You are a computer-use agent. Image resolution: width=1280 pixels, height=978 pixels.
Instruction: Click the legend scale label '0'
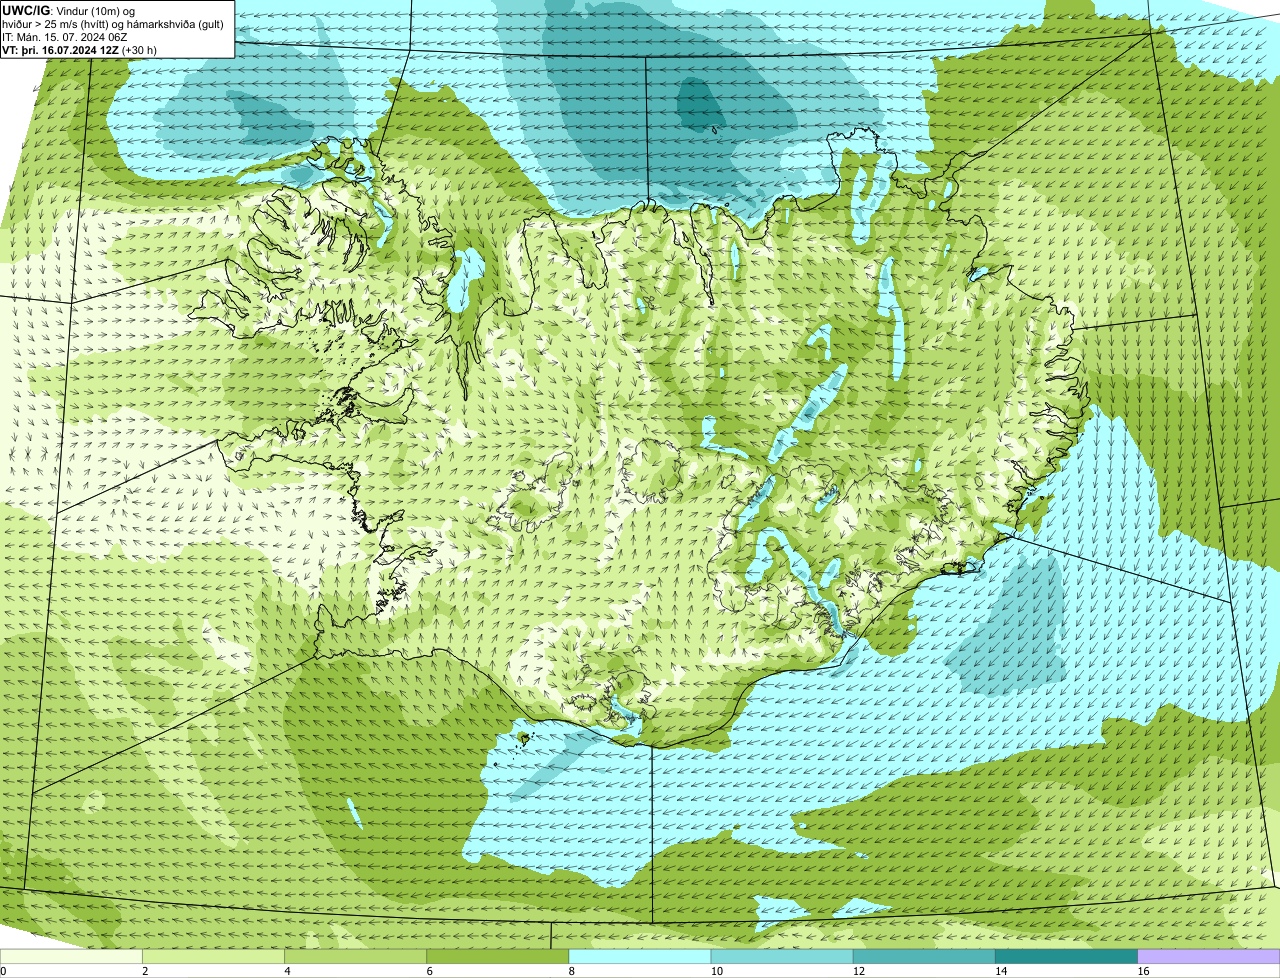3,971
